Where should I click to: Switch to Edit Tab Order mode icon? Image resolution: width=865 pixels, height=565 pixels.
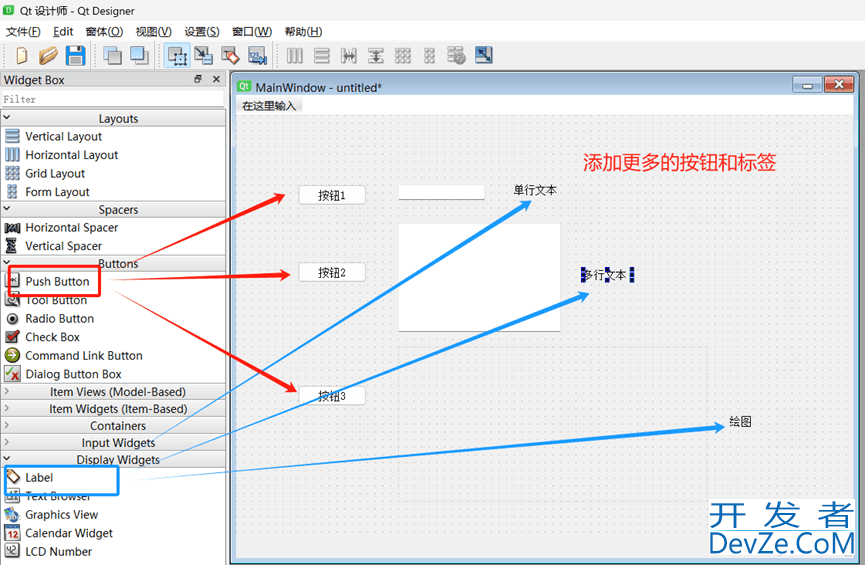257,56
